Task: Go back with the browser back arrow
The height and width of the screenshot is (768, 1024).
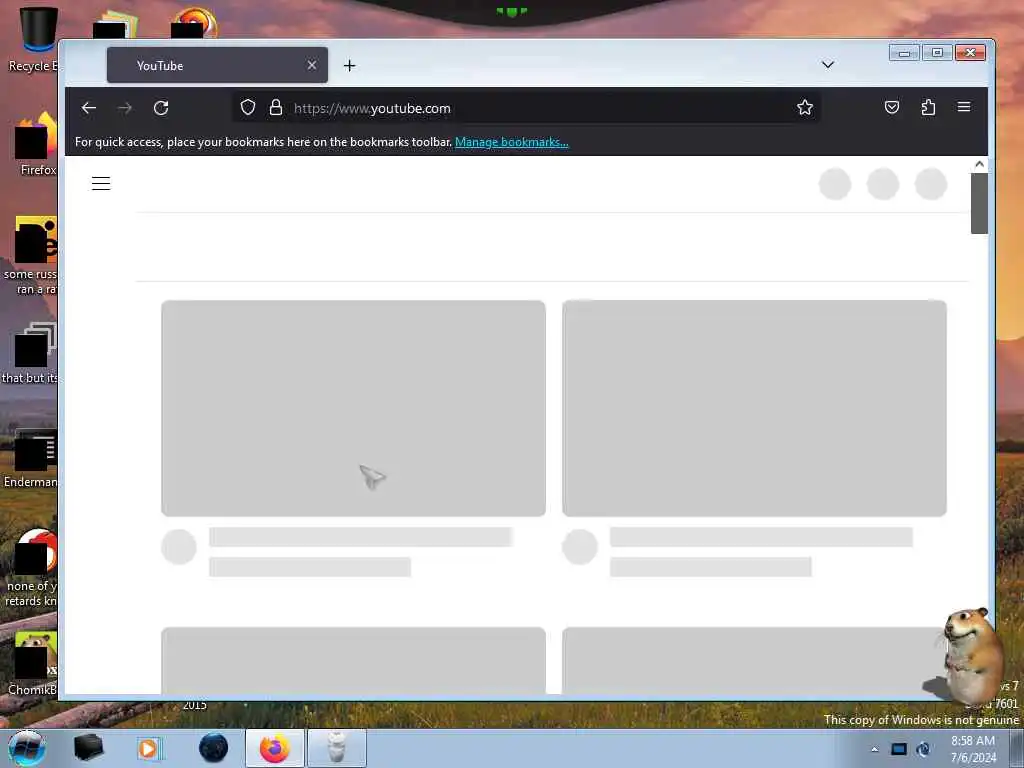Action: [x=89, y=108]
